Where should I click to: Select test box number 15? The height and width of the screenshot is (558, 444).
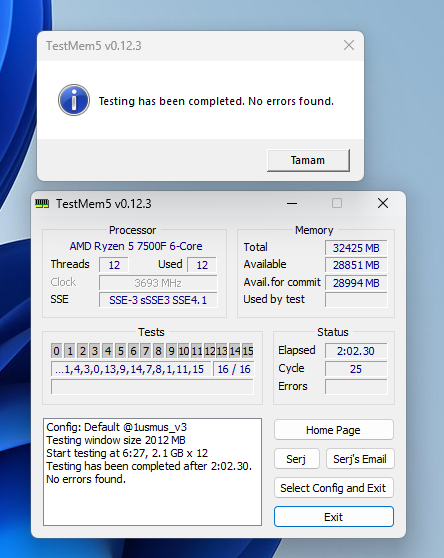248,351
